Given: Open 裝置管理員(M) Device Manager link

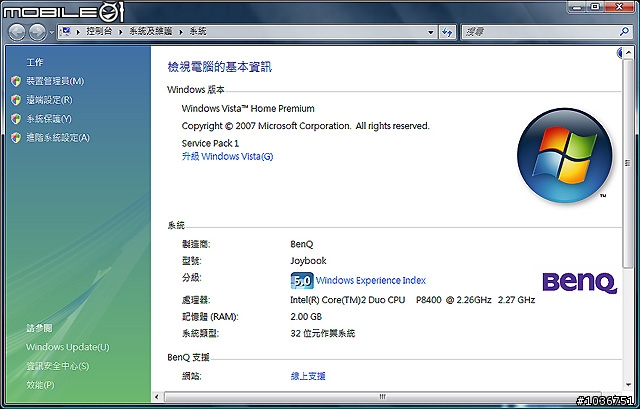Looking at the screenshot, I should tap(55, 81).
